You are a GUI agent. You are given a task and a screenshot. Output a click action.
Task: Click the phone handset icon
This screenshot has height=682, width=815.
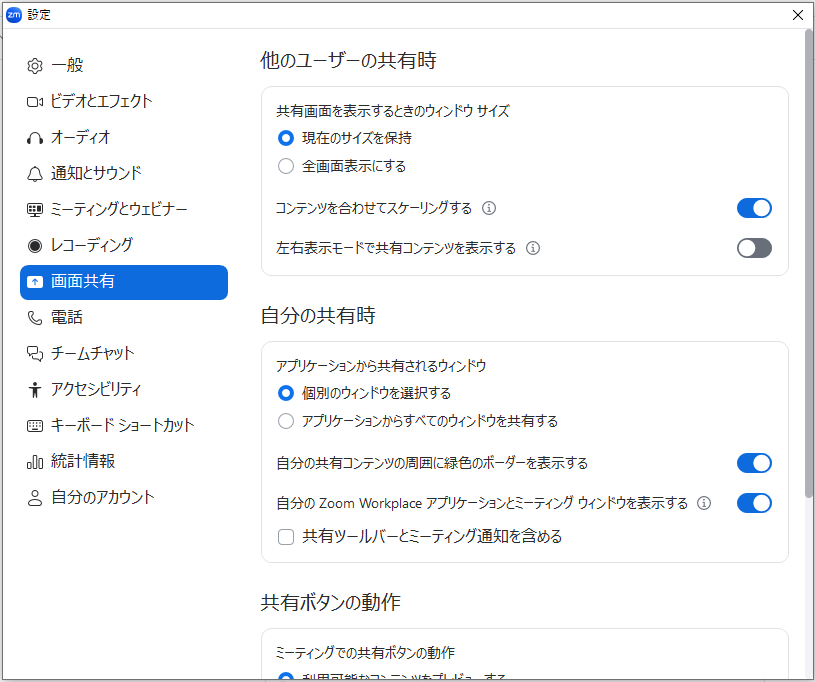coord(35,318)
